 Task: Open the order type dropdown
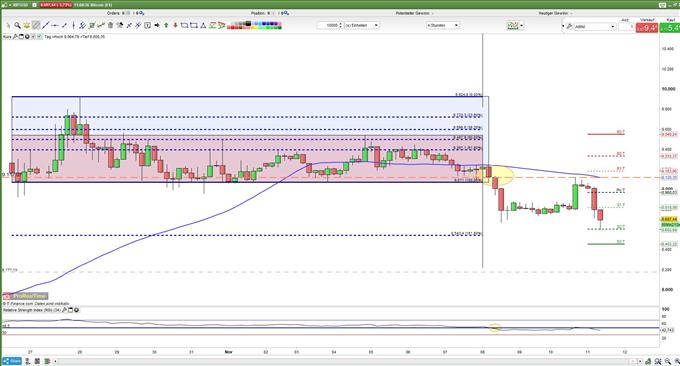click(594, 26)
